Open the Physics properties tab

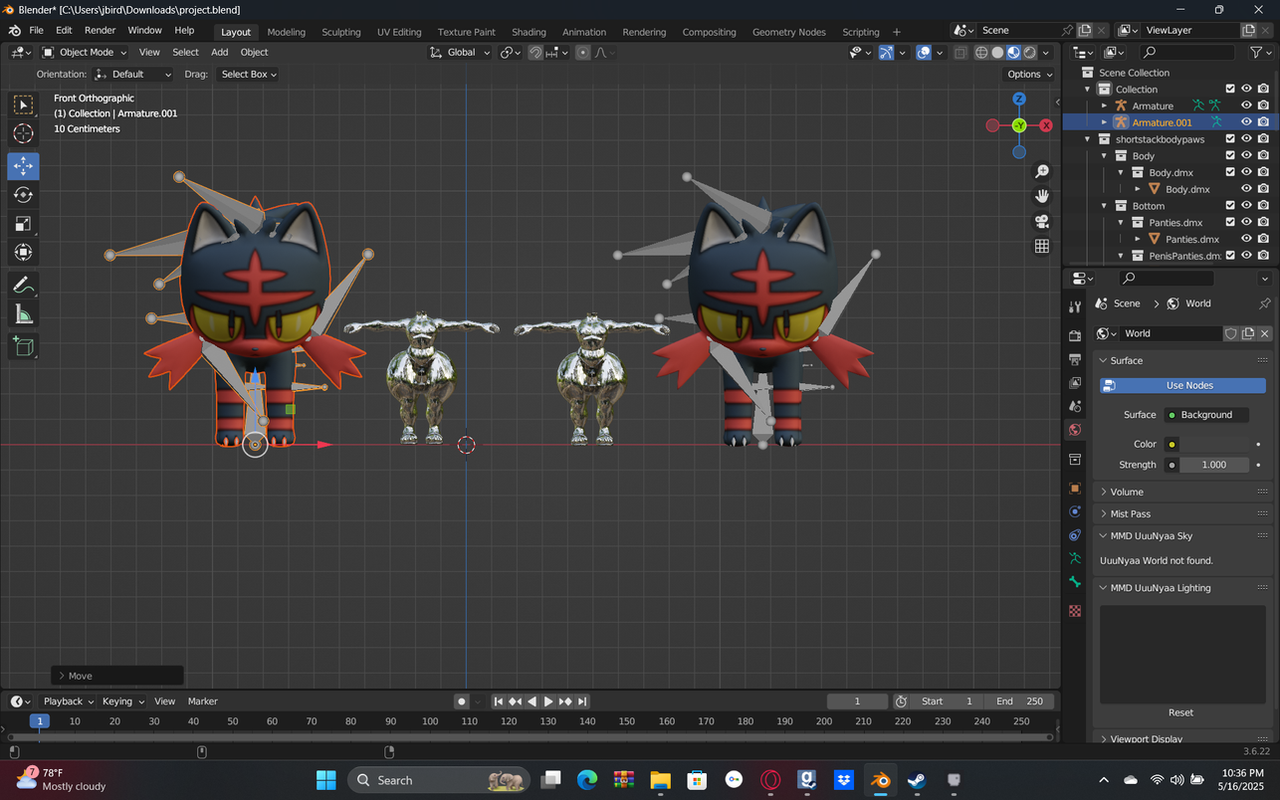[1075, 512]
